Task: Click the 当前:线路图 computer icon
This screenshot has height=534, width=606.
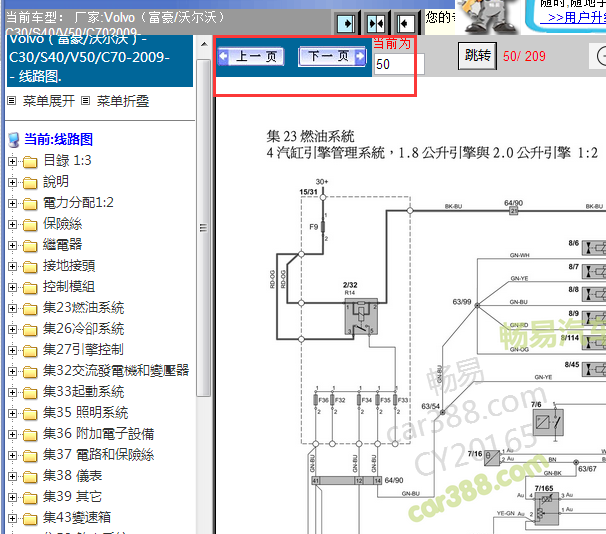Action: 14,139
